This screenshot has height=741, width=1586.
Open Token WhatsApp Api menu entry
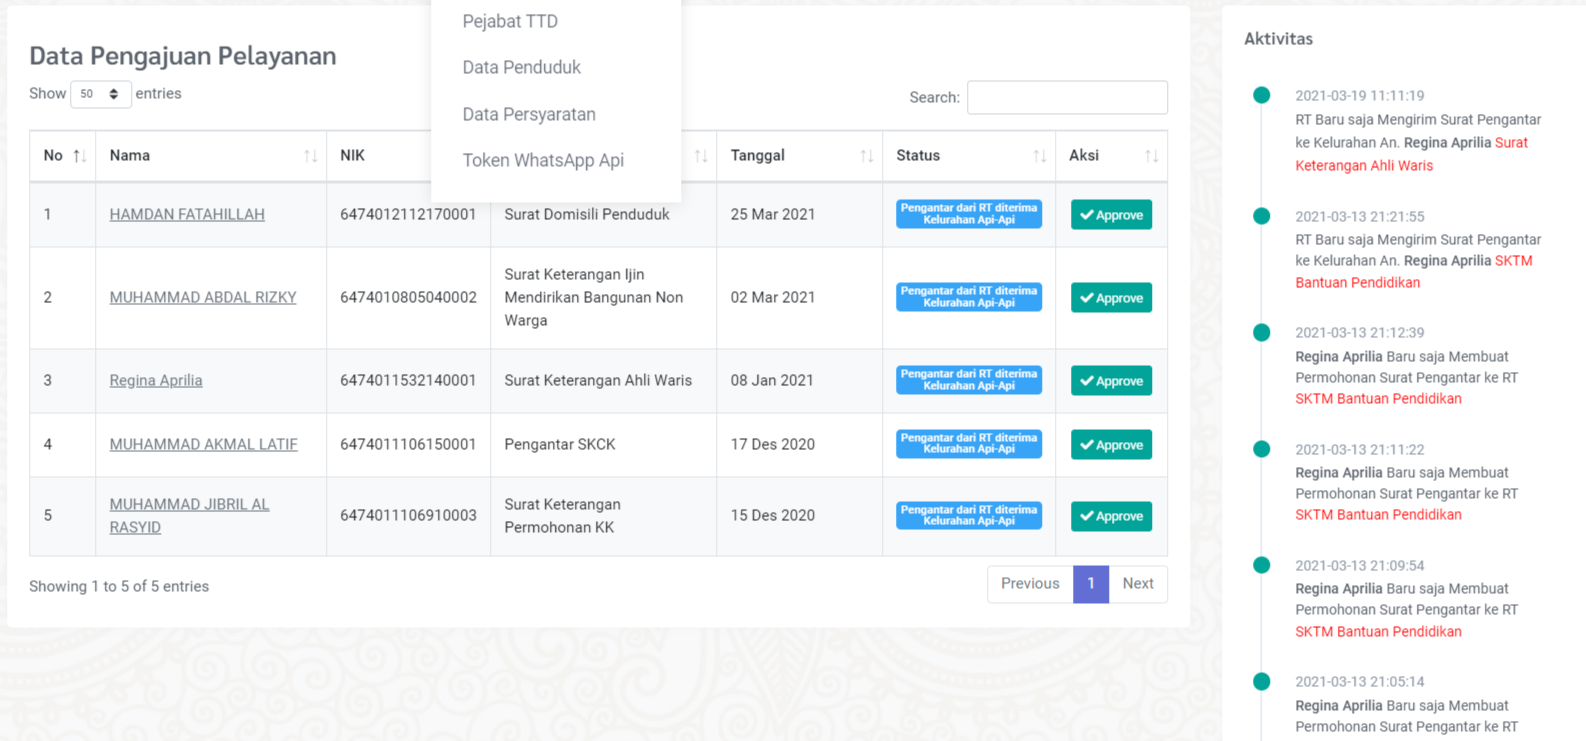543,160
